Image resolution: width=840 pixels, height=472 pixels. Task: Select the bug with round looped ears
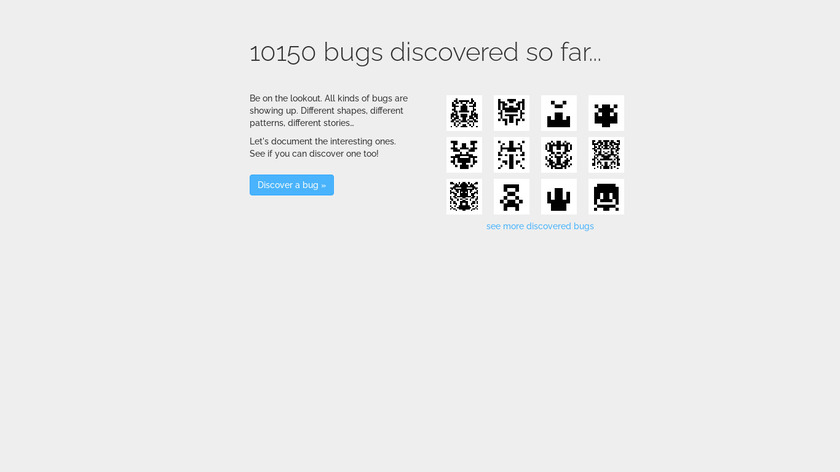pyautogui.click(x=559, y=155)
